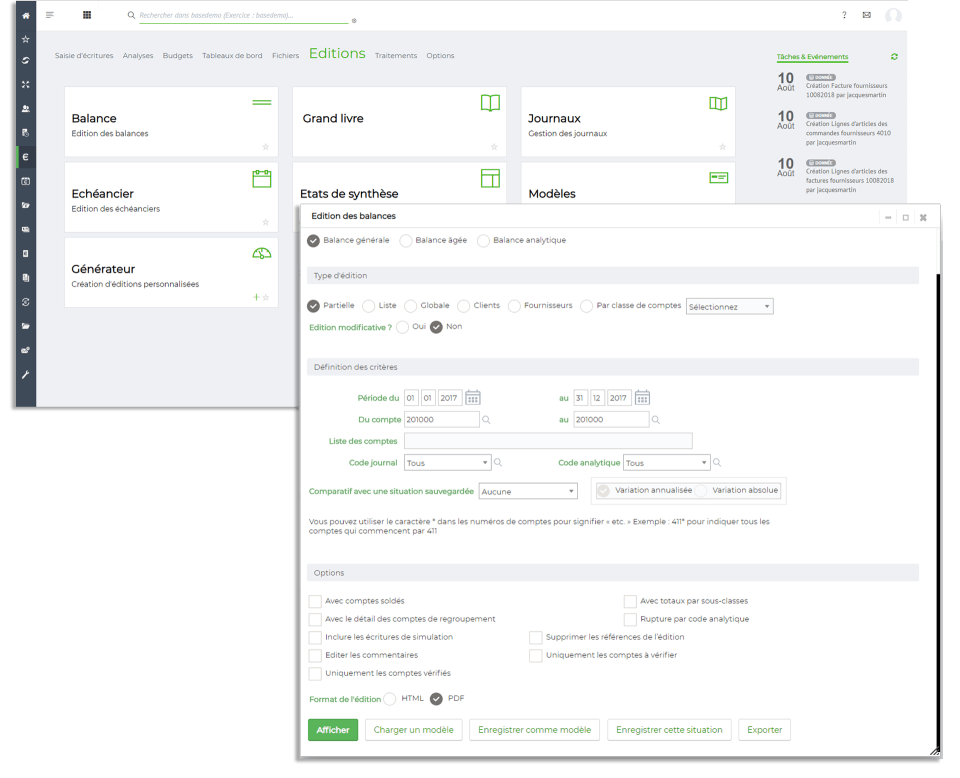
Task: Open the home icon in the sidebar
Action: coord(26,16)
